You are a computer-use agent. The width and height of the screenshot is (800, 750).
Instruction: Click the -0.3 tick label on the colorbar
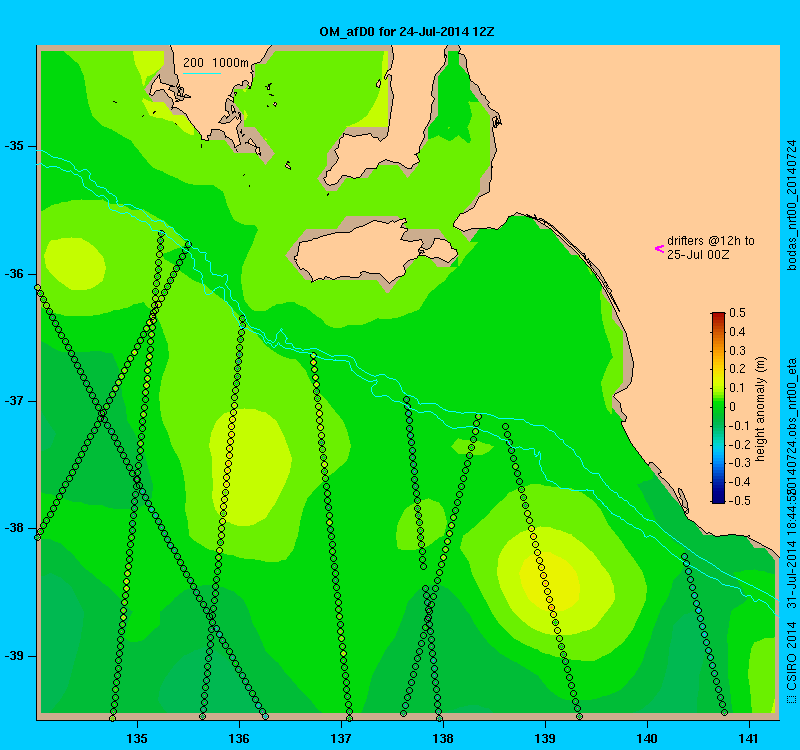tap(739, 463)
